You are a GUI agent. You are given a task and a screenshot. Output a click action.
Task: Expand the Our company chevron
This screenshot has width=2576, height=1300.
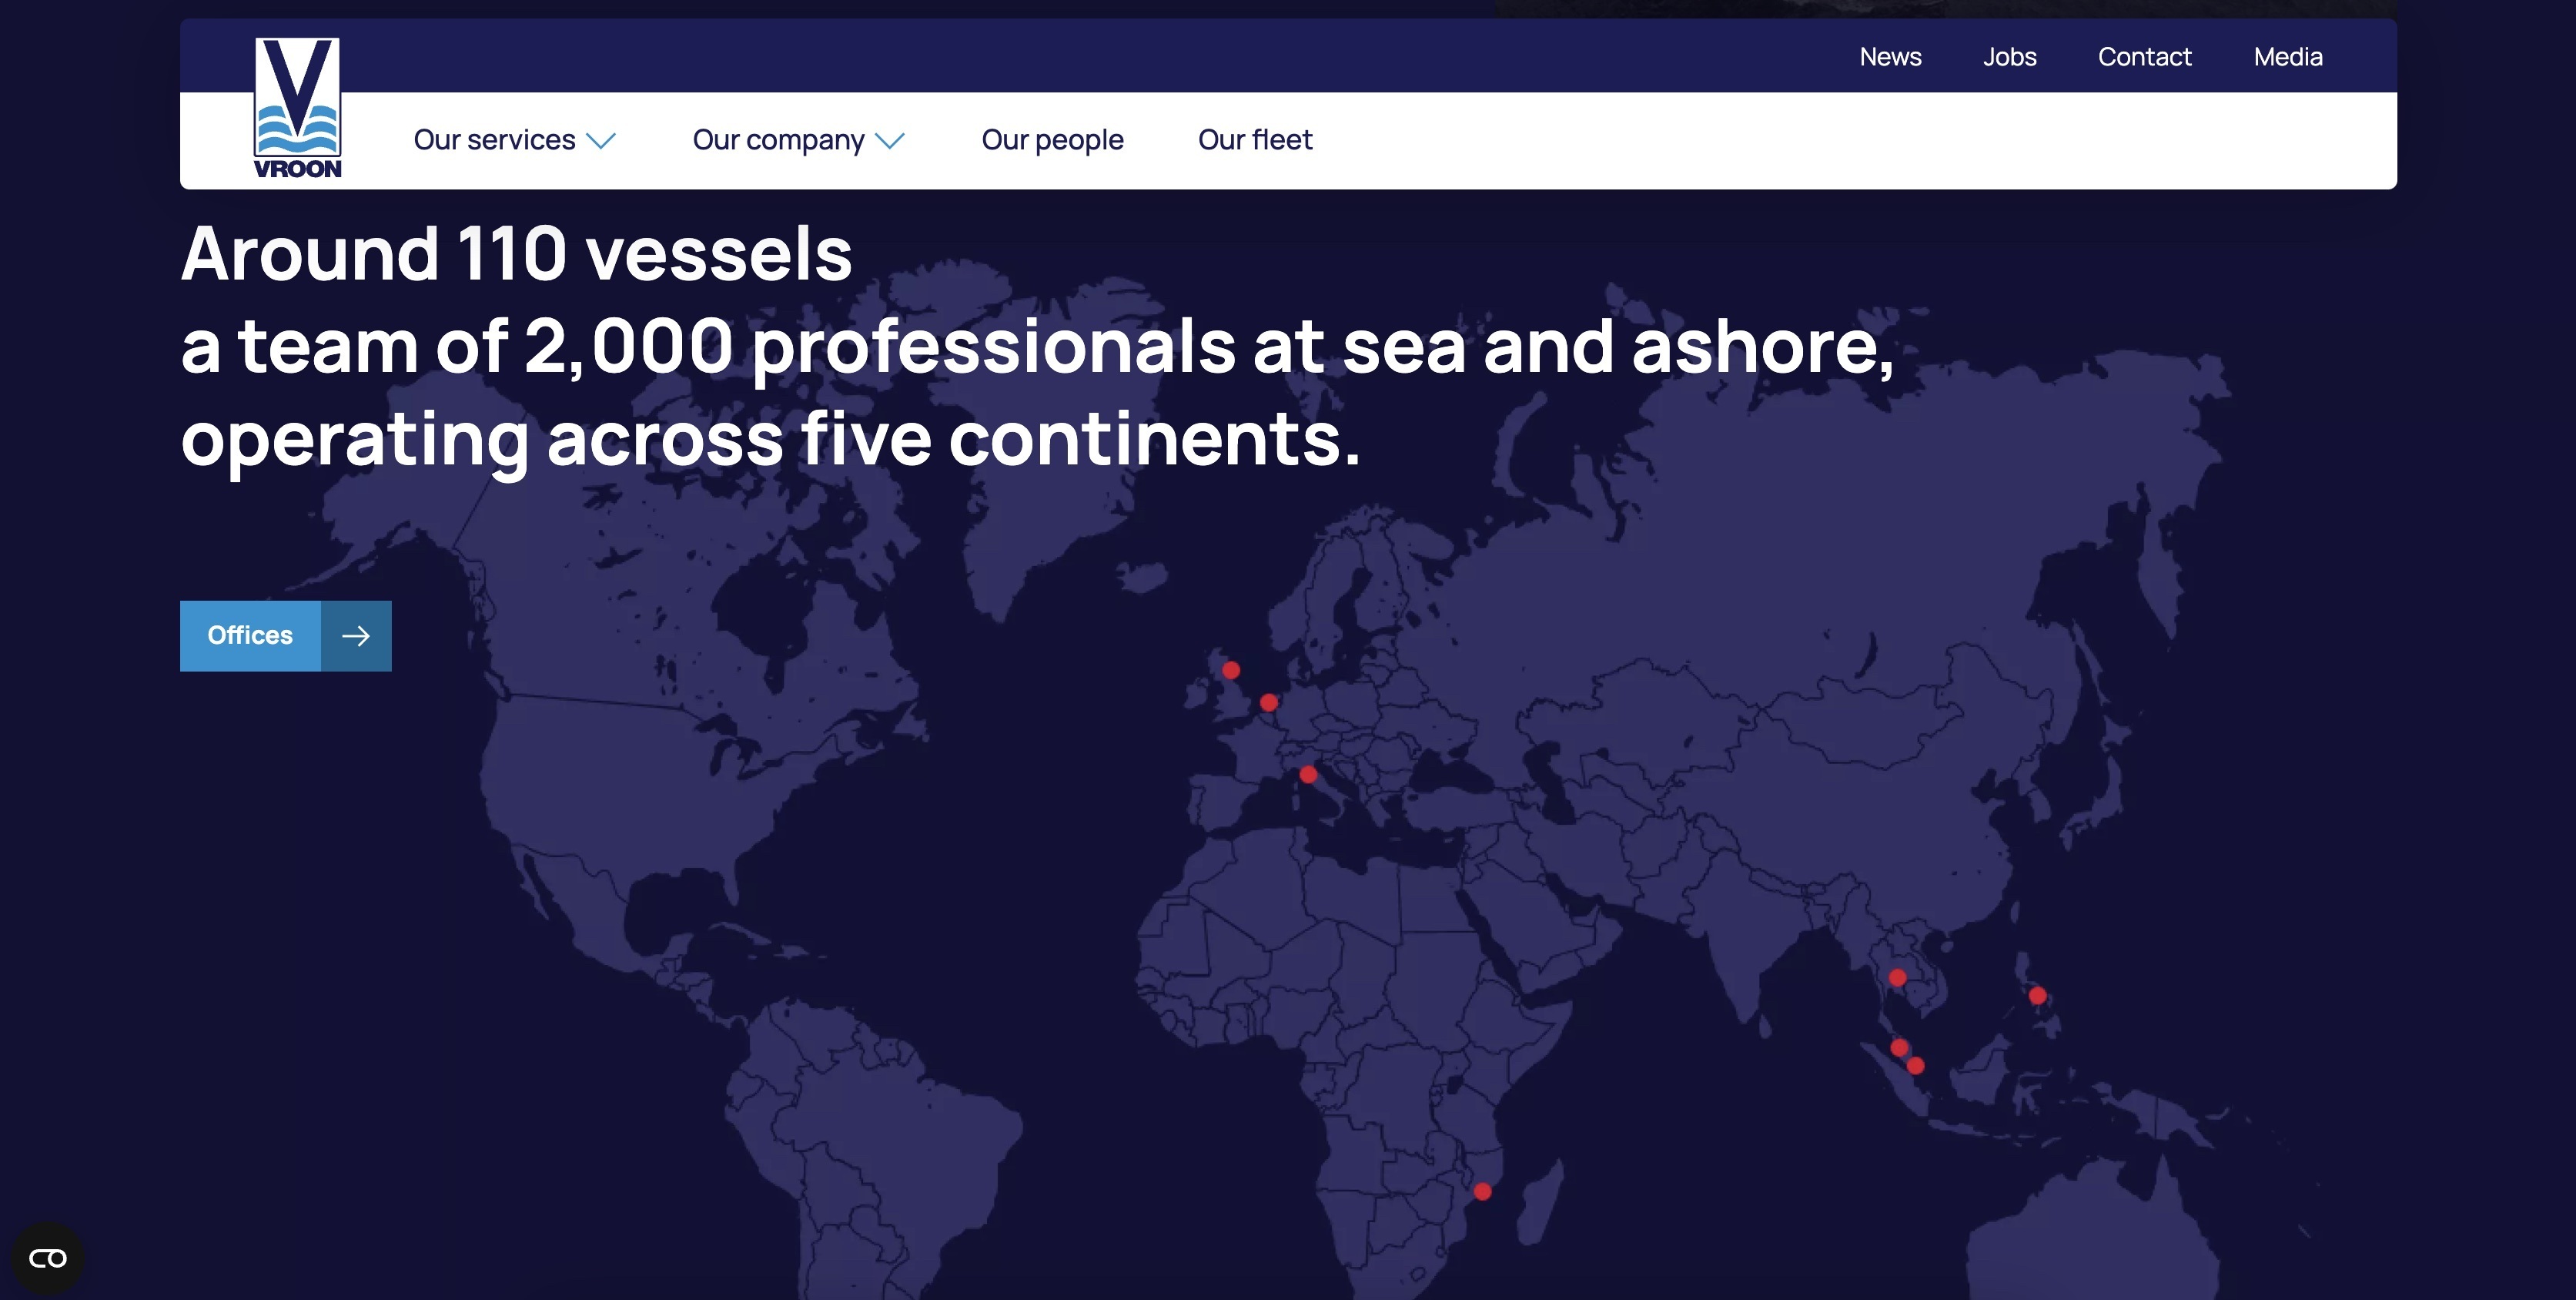[x=889, y=141]
